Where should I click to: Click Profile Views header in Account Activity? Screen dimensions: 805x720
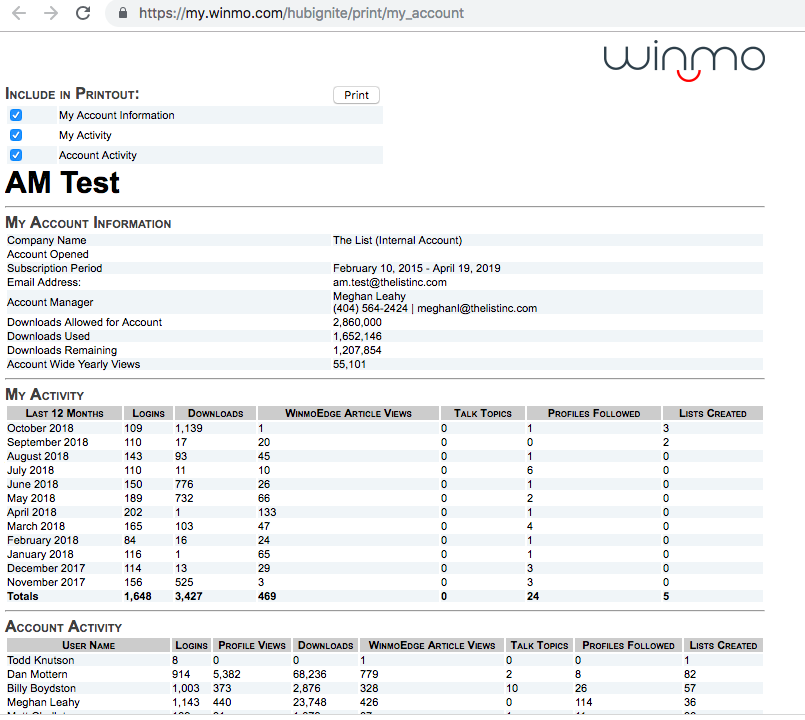click(x=252, y=646)
